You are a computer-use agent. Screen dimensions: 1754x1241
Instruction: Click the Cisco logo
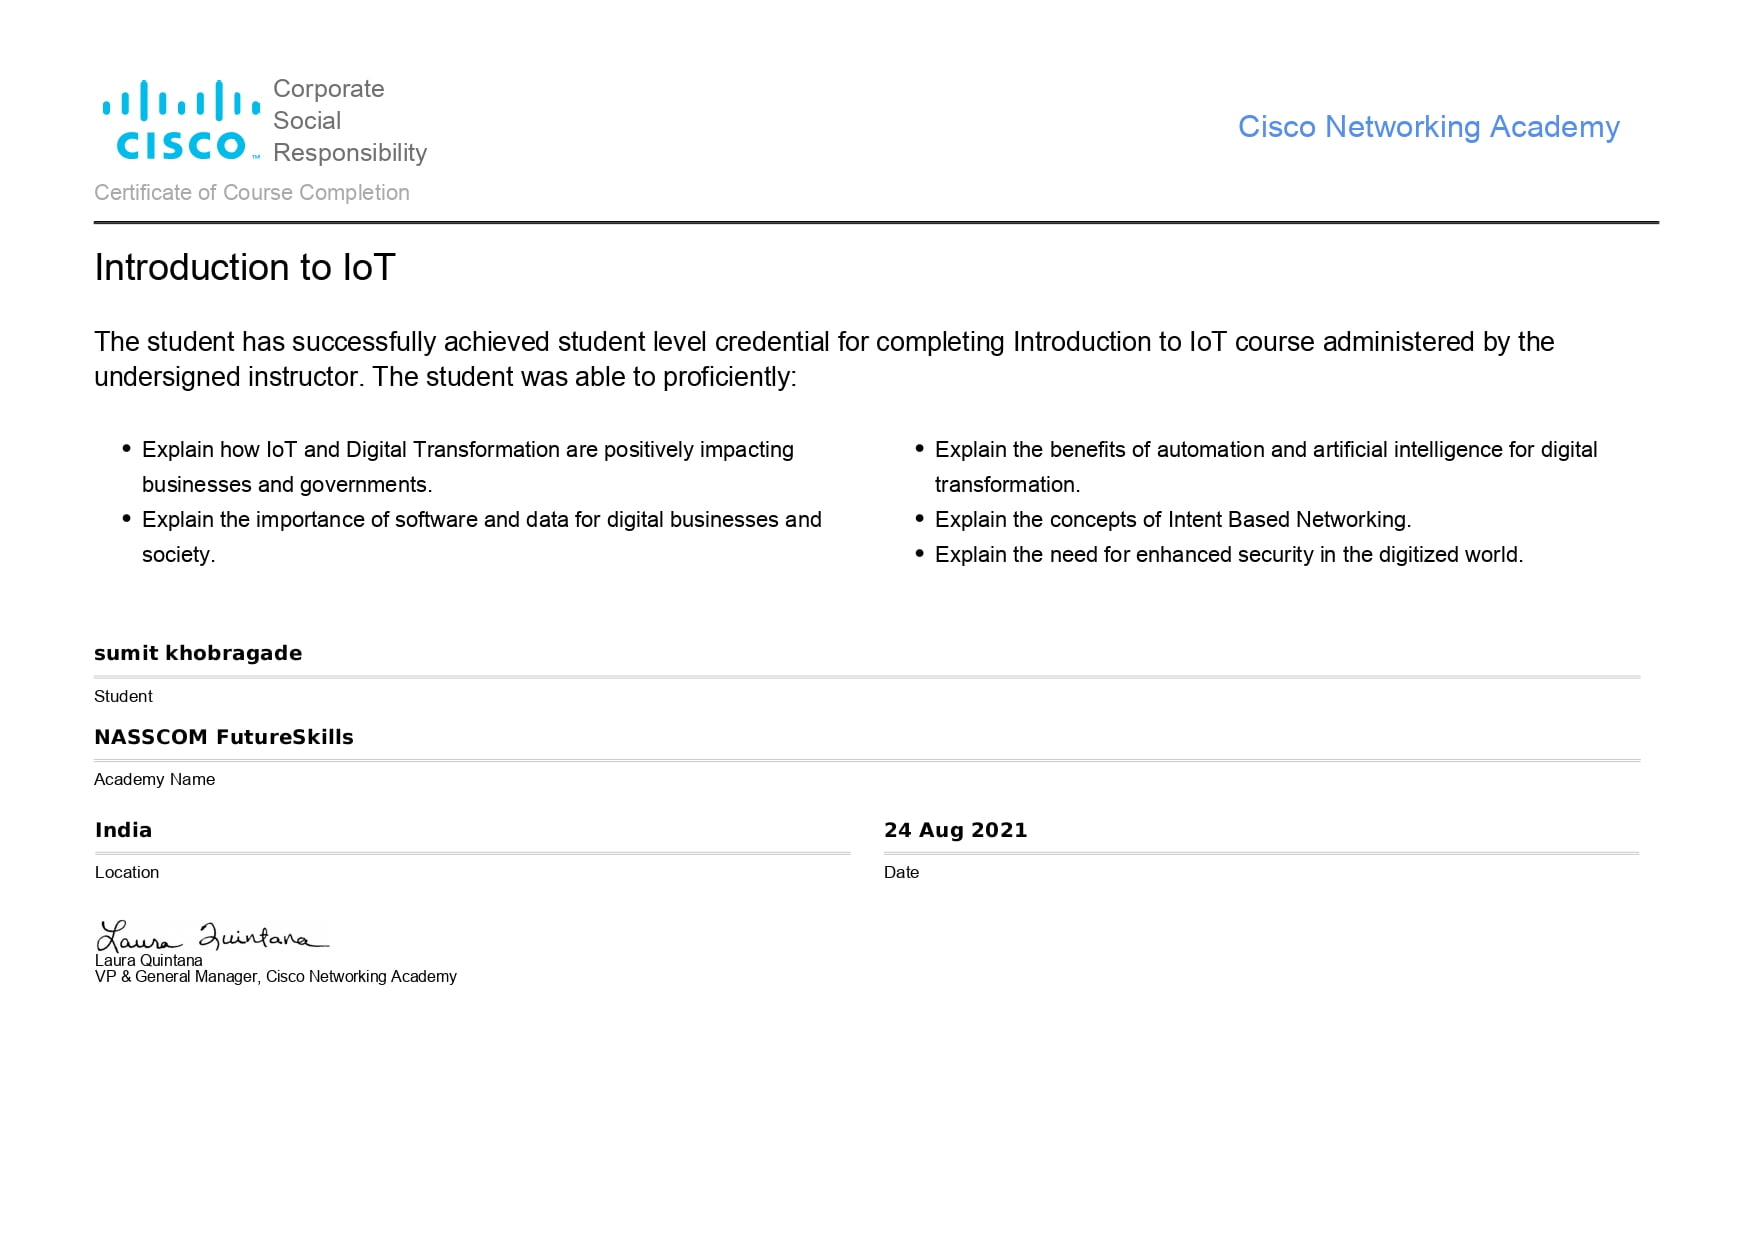tap(181, 120)
